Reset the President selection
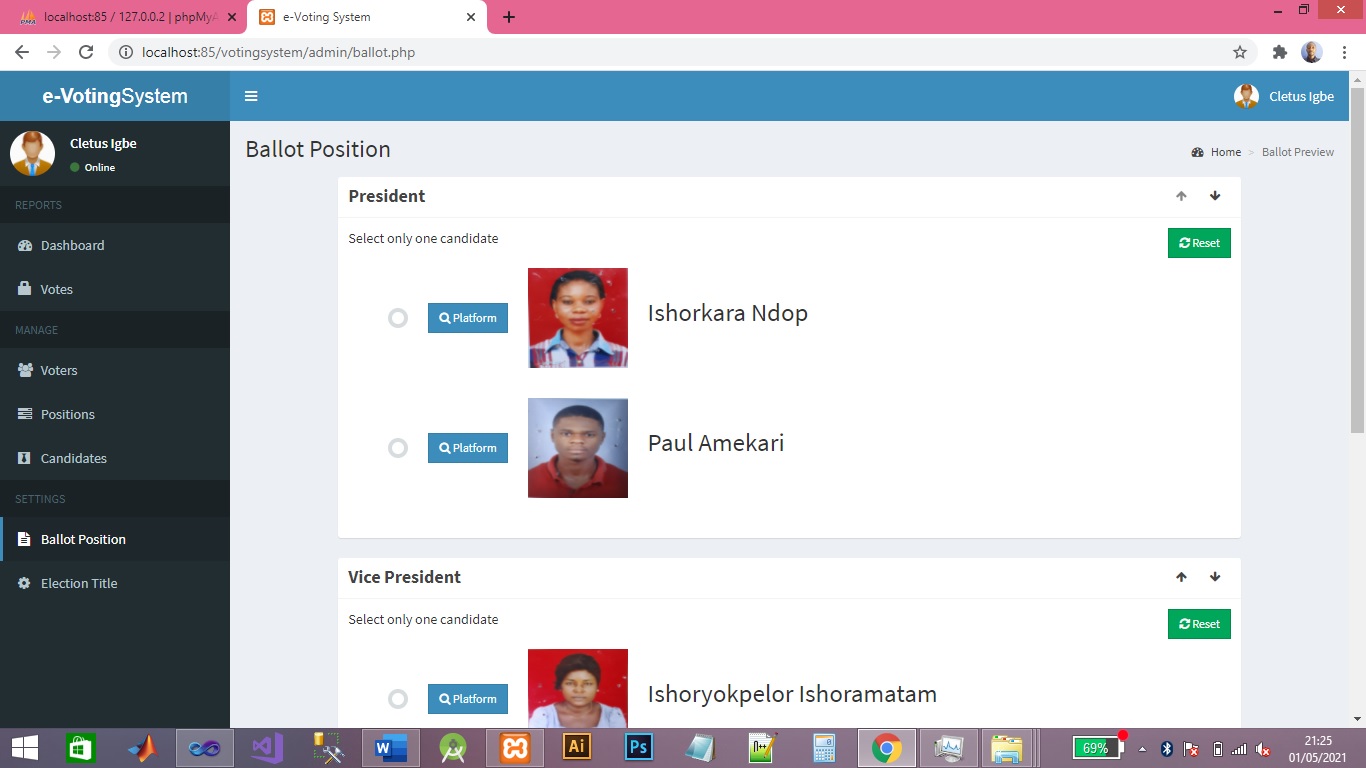This screenshot has height=768, width=1366. (1198, 242)
